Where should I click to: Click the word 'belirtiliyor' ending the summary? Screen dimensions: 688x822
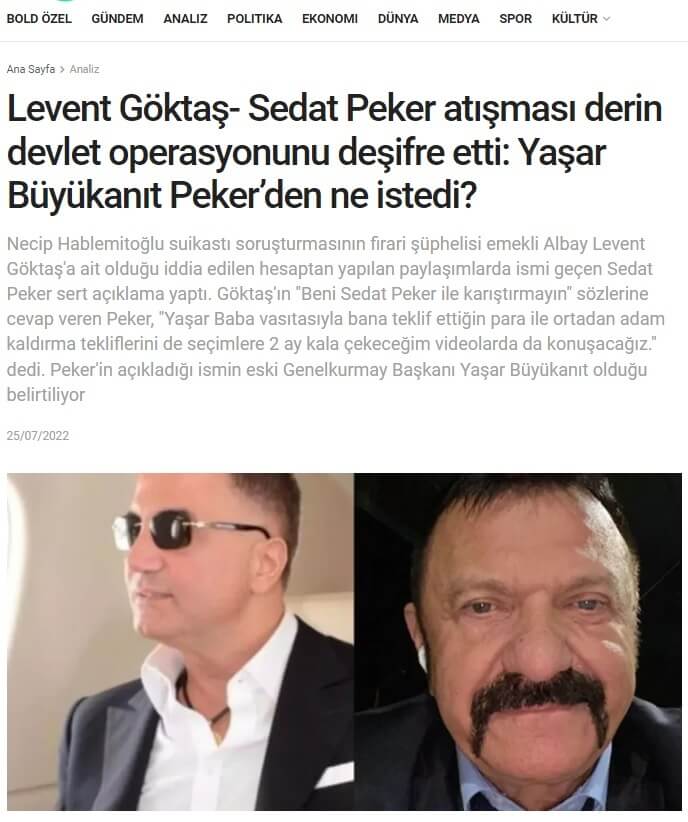pos(46,395)
